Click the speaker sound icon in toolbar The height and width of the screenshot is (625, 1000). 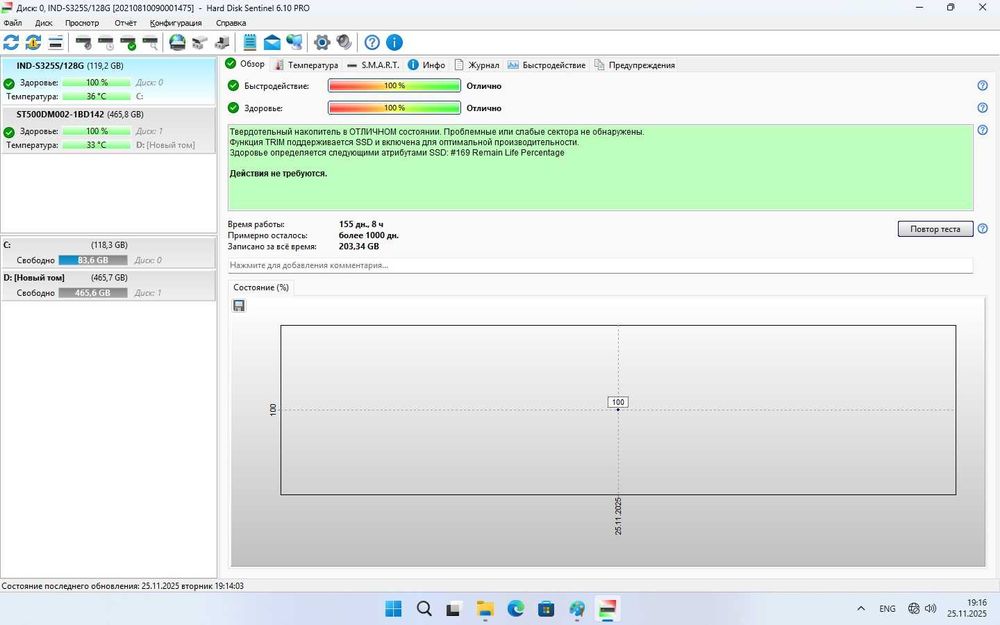[344, 43]
